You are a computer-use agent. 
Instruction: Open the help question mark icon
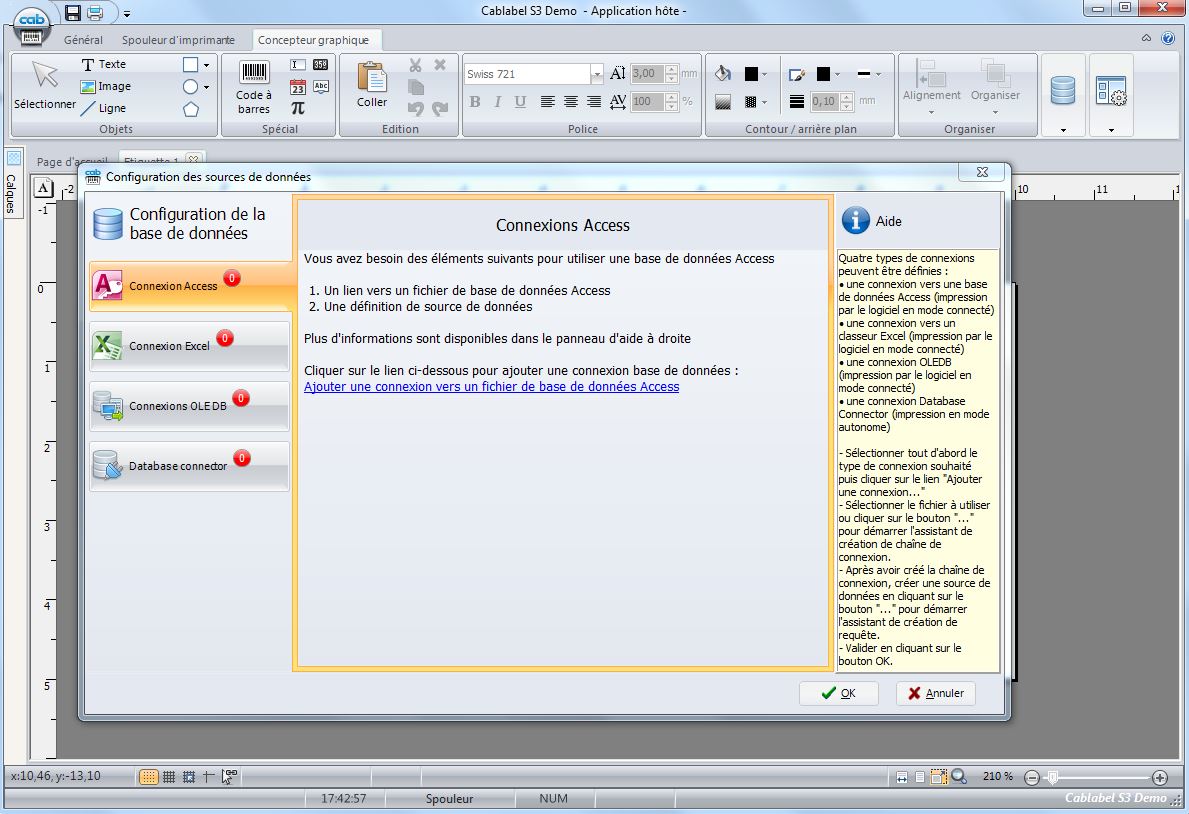(1168, 38)
